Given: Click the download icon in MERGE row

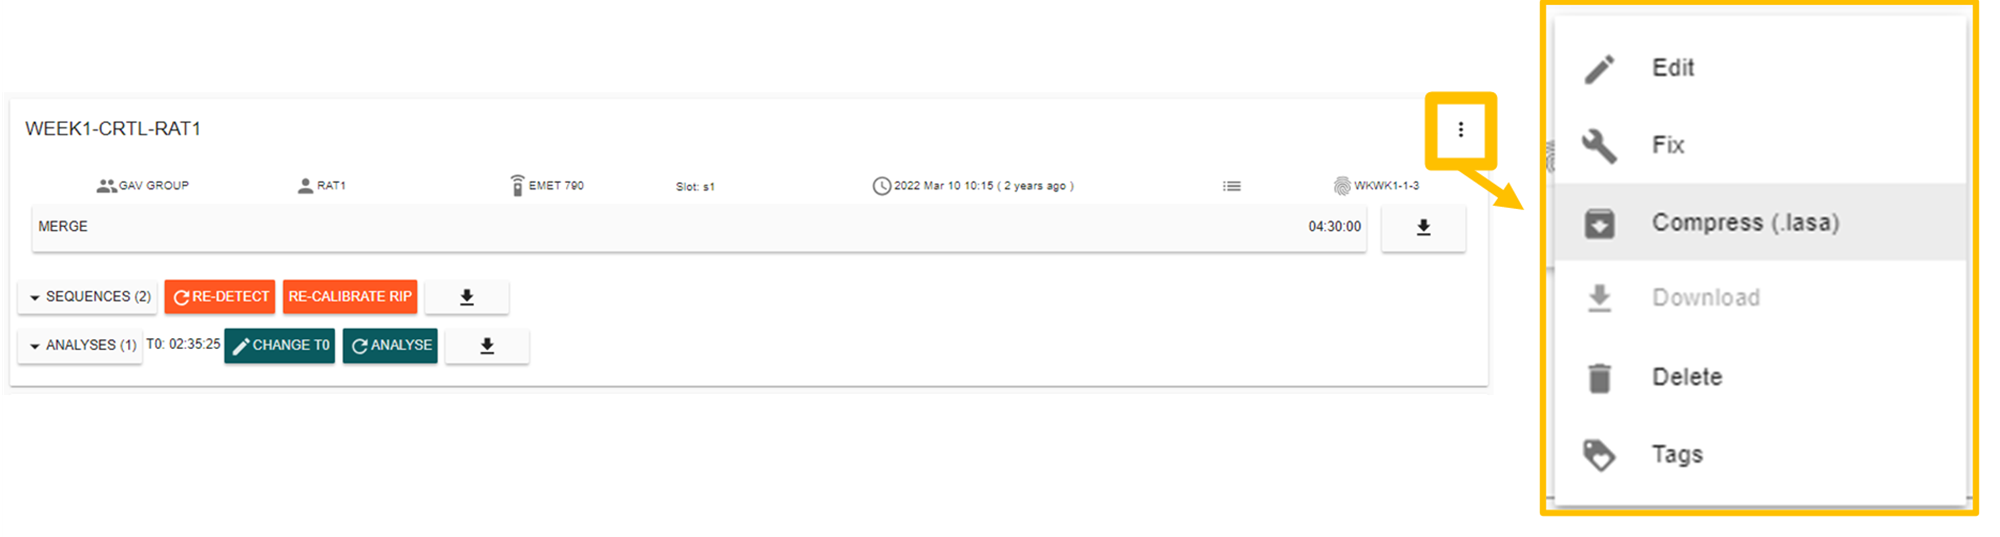Looking at the screenshot, I should coord(1423,228).
